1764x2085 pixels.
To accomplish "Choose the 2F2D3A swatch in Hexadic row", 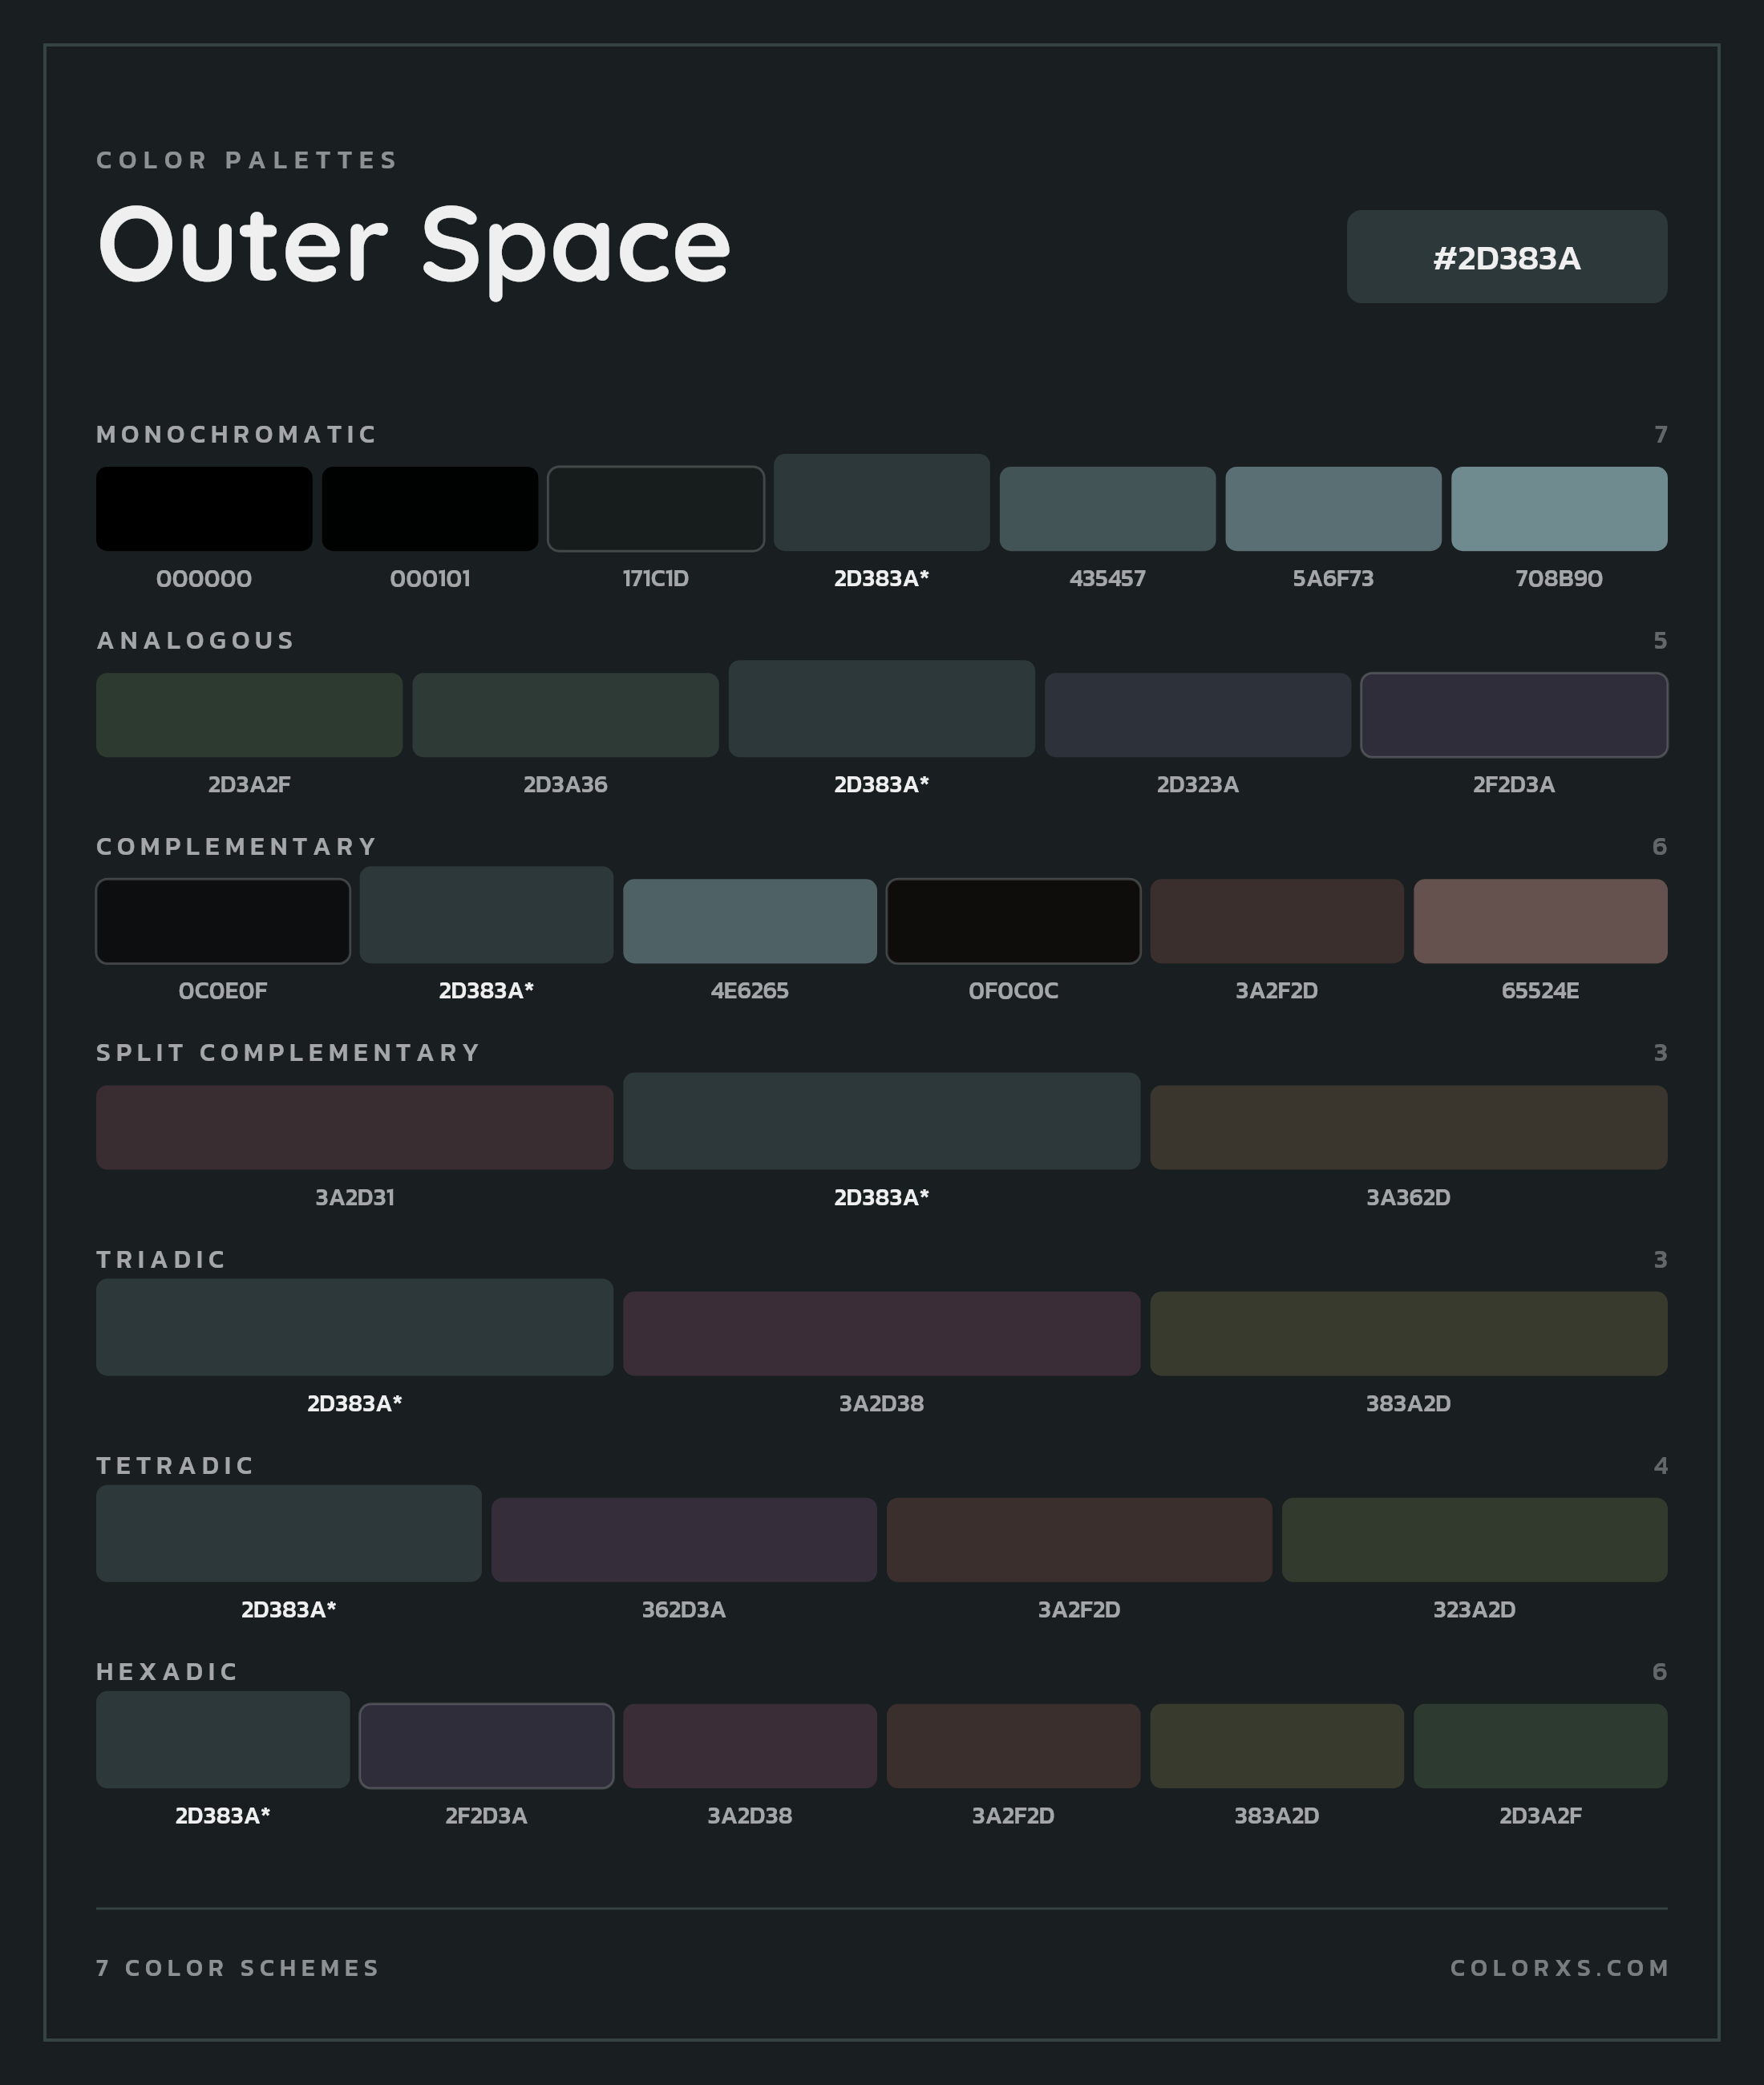I will pyautogui.click(x=486, y=1746).
